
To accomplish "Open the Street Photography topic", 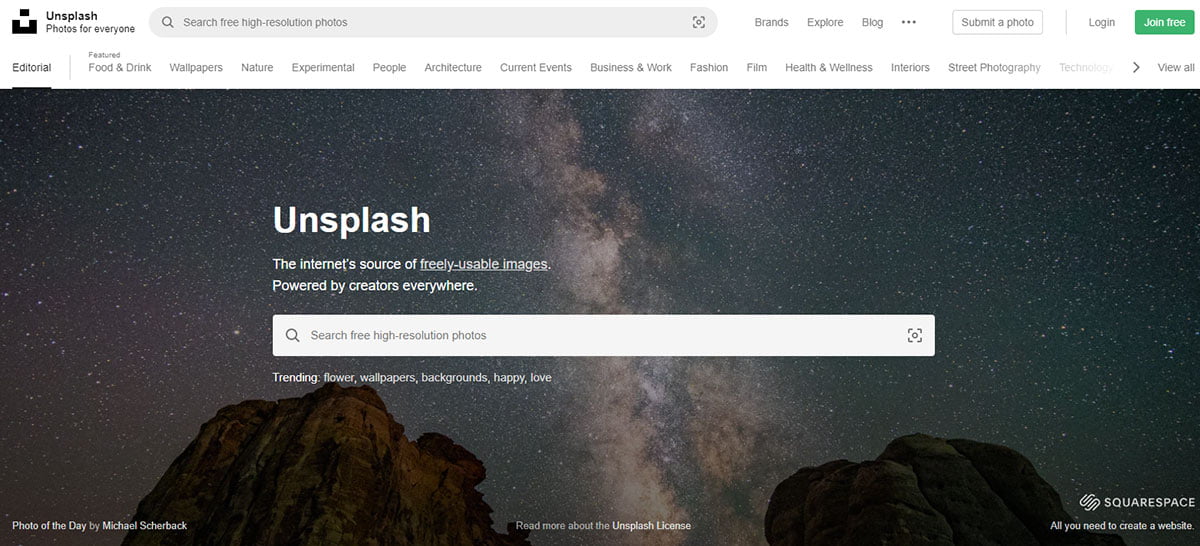I will click(x=994, y=68).
